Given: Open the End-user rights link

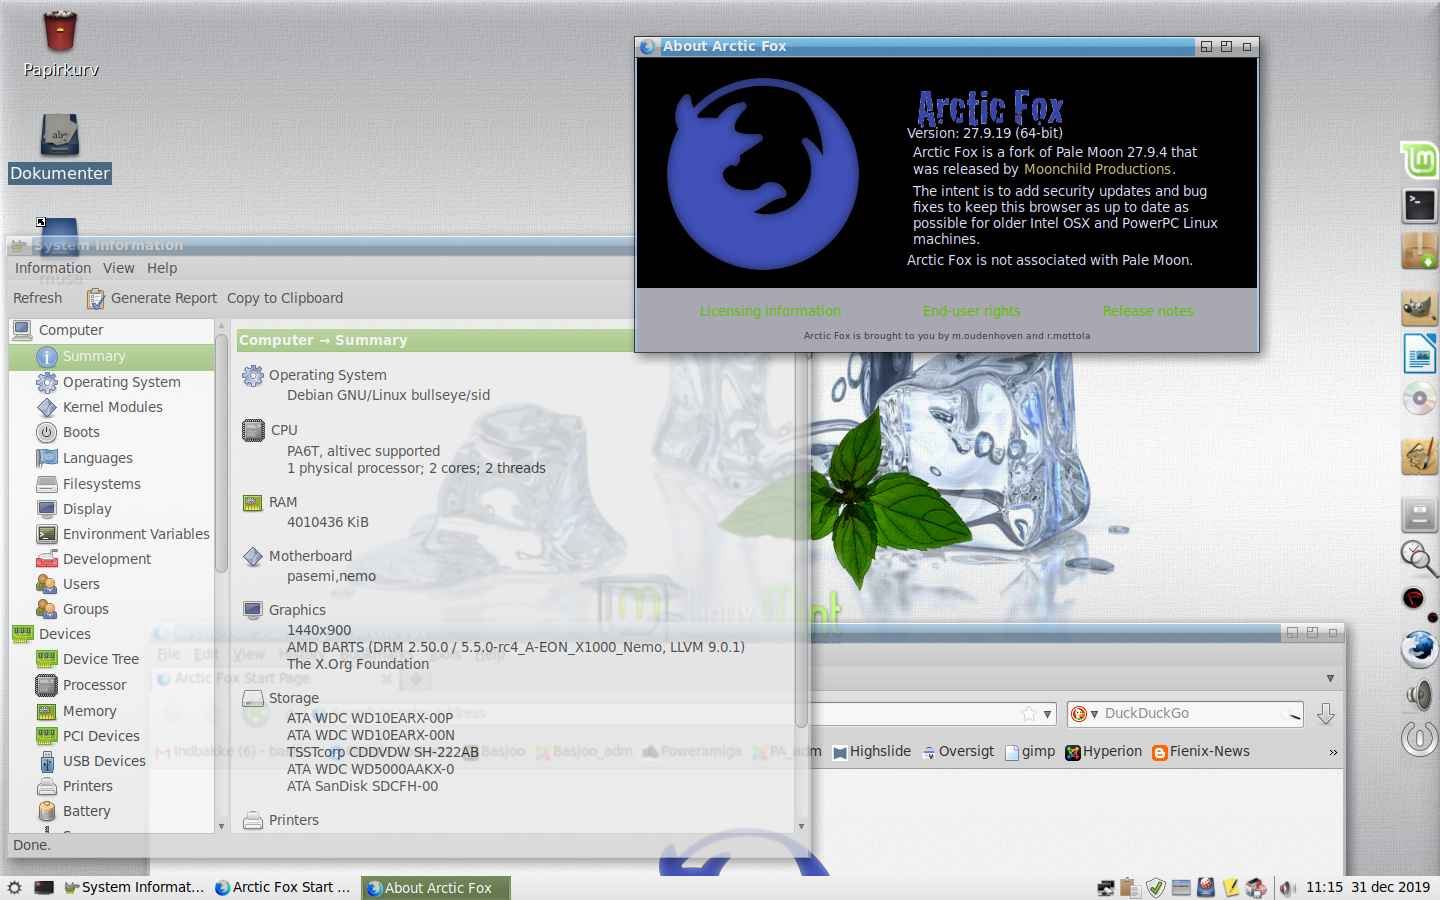Looking at the screenshot, I should point(971,311).
